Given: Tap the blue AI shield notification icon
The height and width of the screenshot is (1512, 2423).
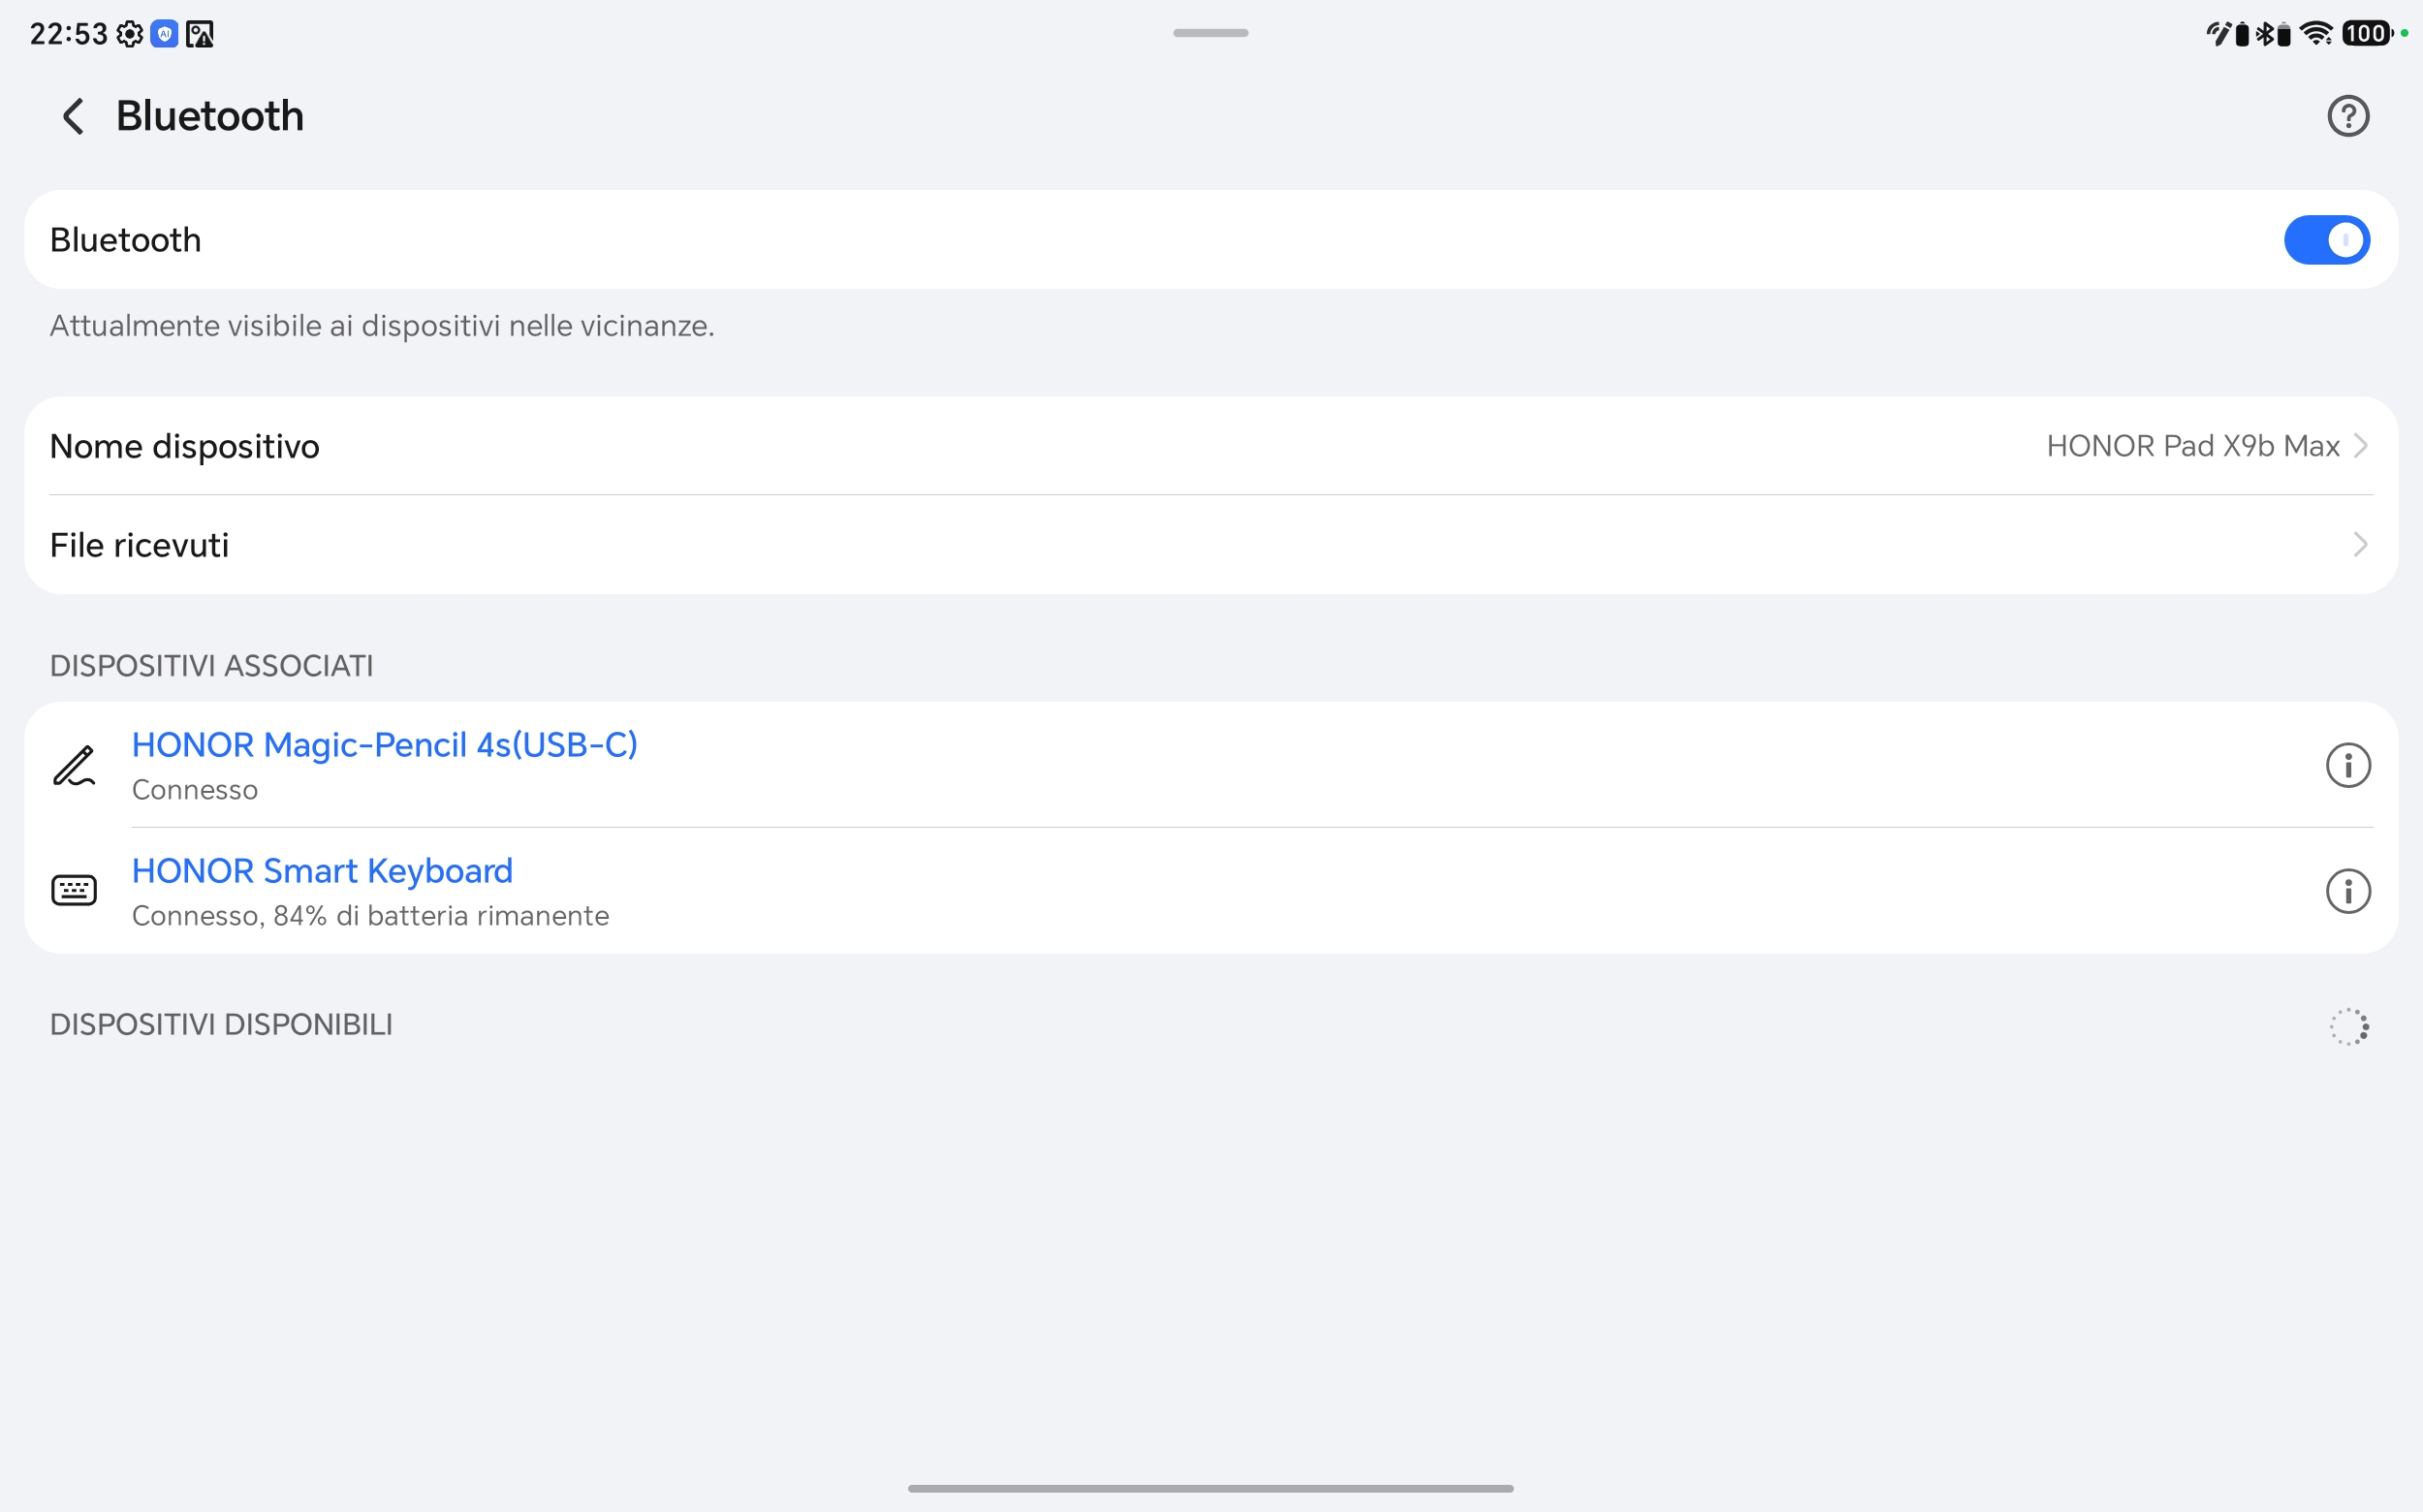Looking at the screenshot, I should click(x=164, y=34).
